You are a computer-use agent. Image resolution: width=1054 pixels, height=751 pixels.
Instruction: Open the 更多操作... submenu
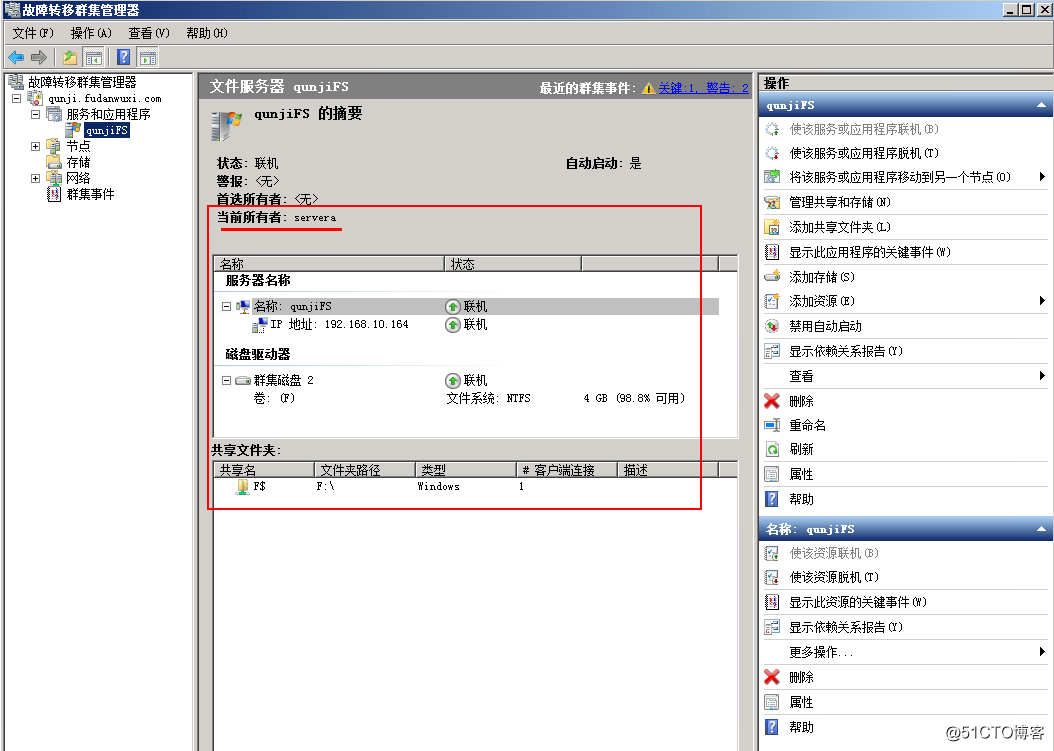coord(820,651)
